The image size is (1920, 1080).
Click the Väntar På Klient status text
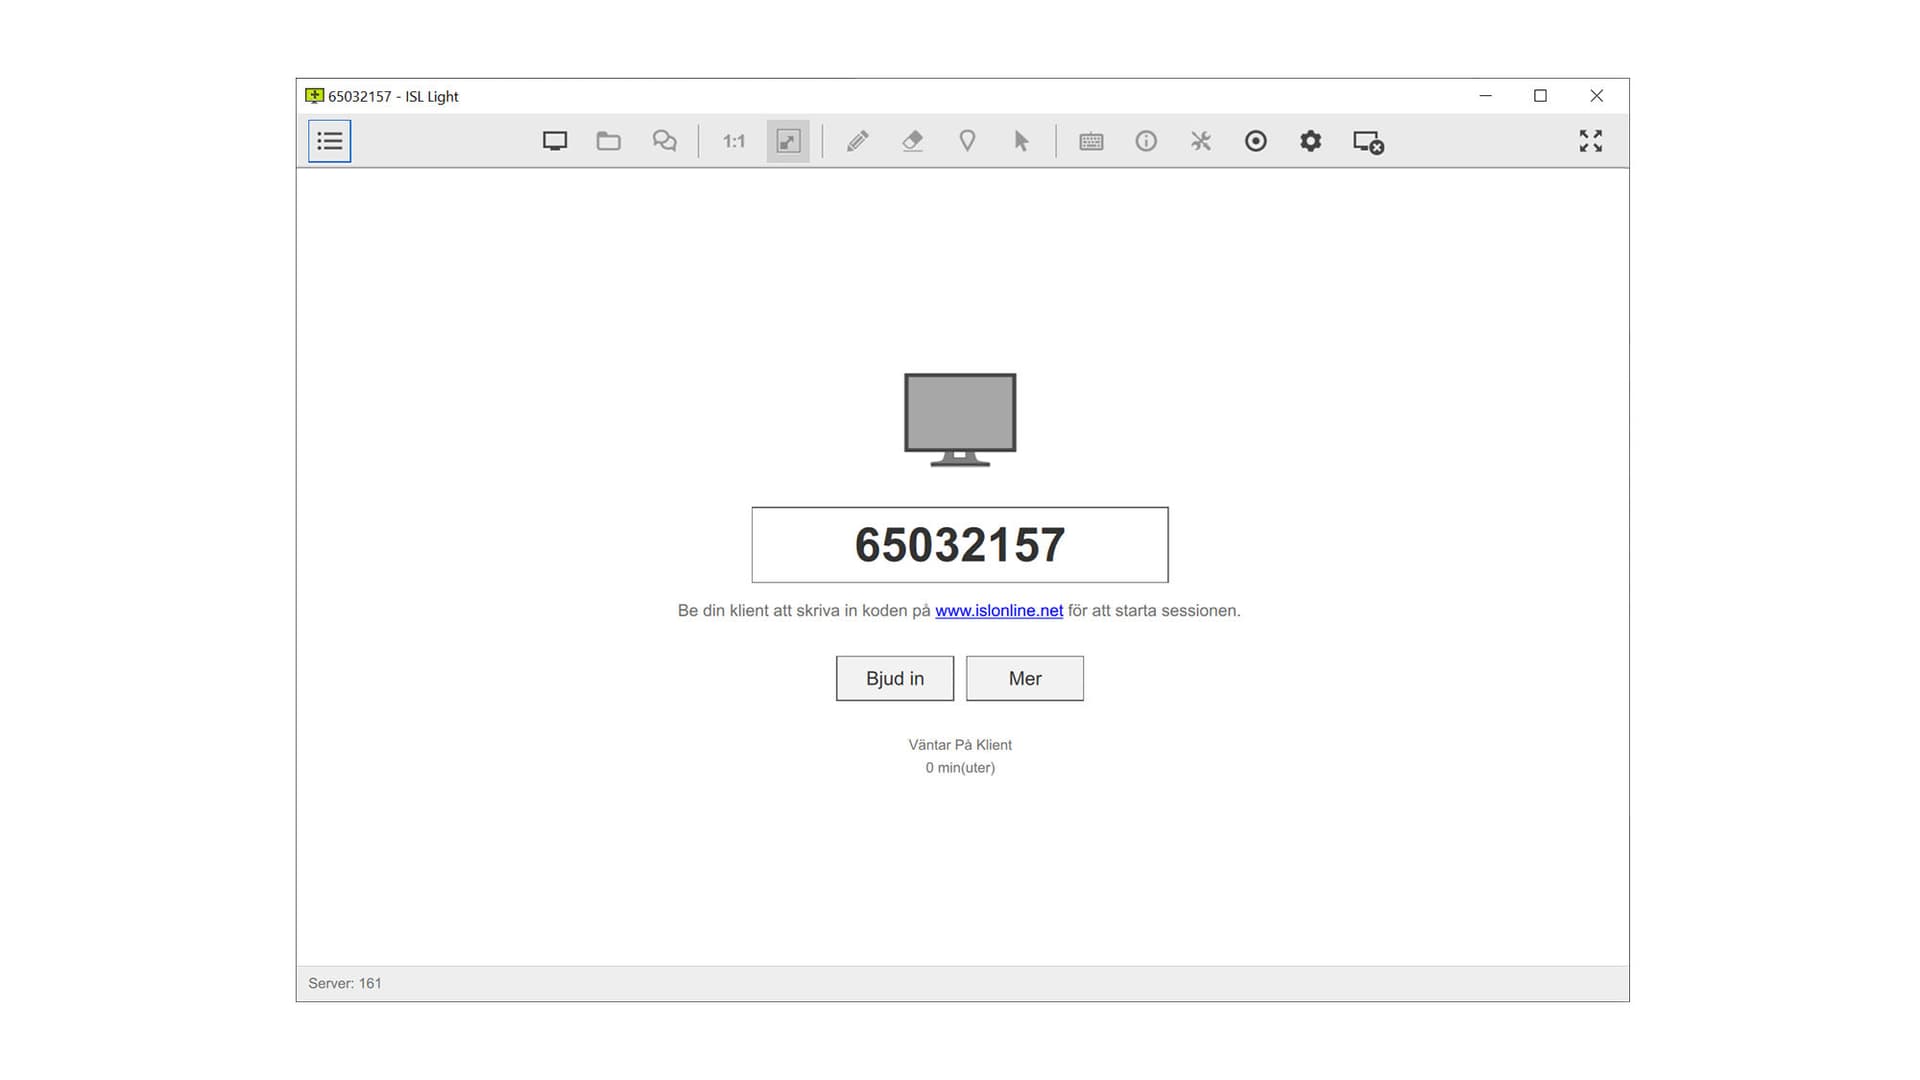click(960, 745)
